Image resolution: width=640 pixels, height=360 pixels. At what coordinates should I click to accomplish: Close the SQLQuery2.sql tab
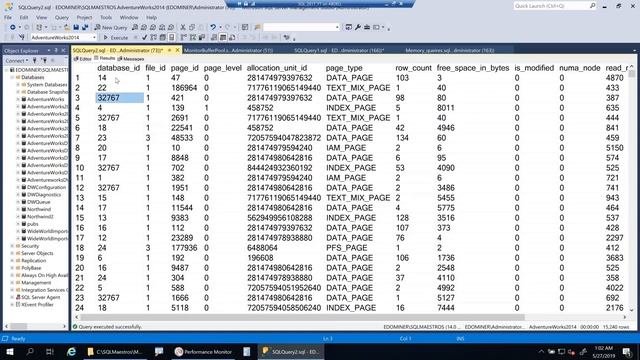tap(178, 50)
